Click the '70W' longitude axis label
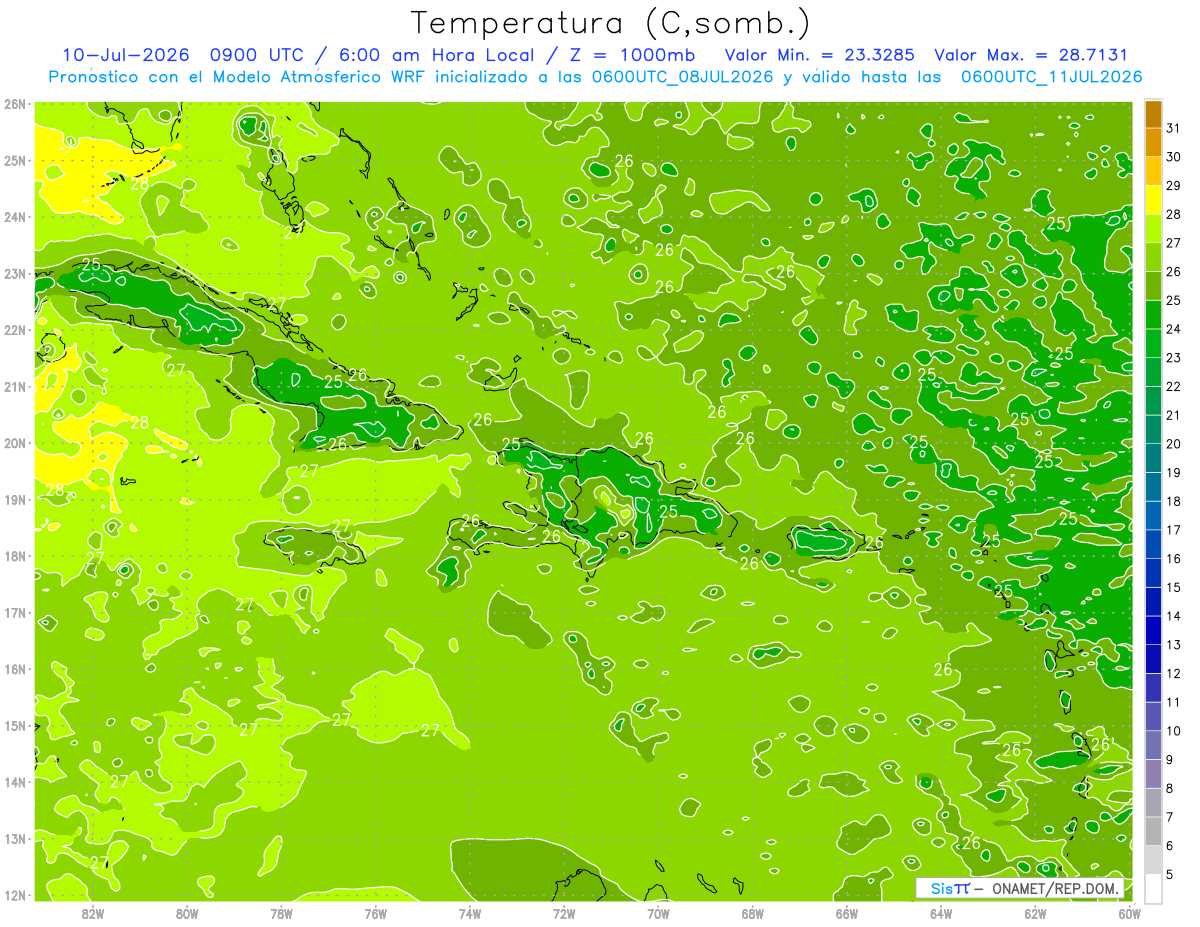Screen dimensions: 1200x927 point(658,913)
